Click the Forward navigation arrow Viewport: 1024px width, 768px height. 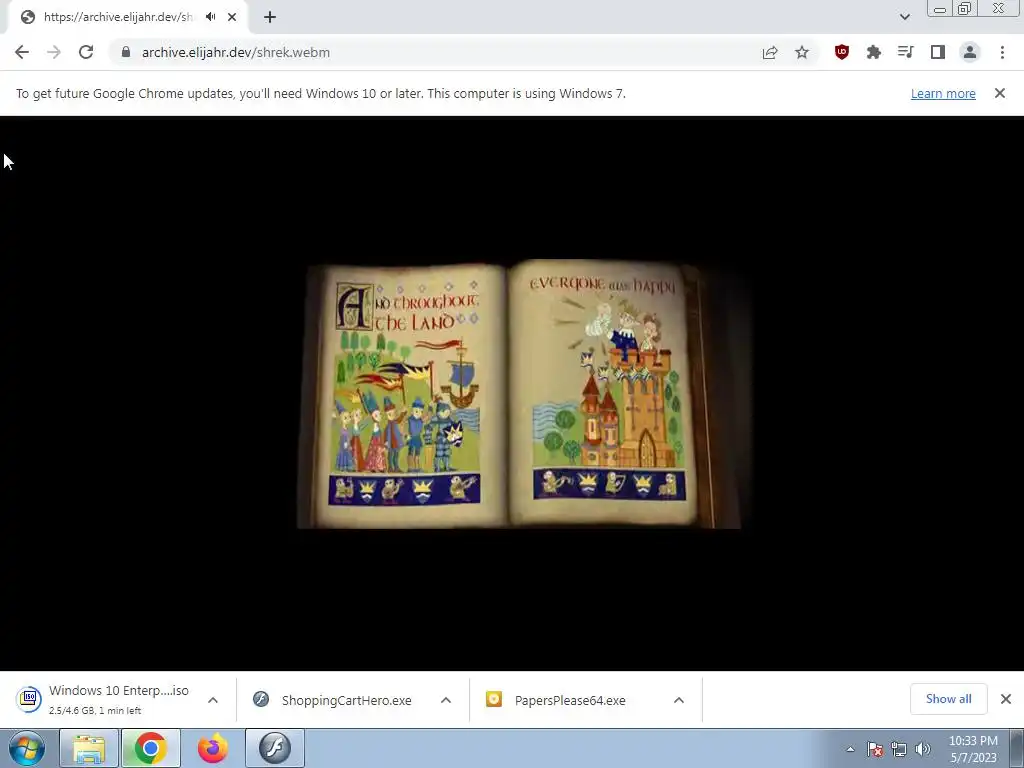[x=54, y=52]
